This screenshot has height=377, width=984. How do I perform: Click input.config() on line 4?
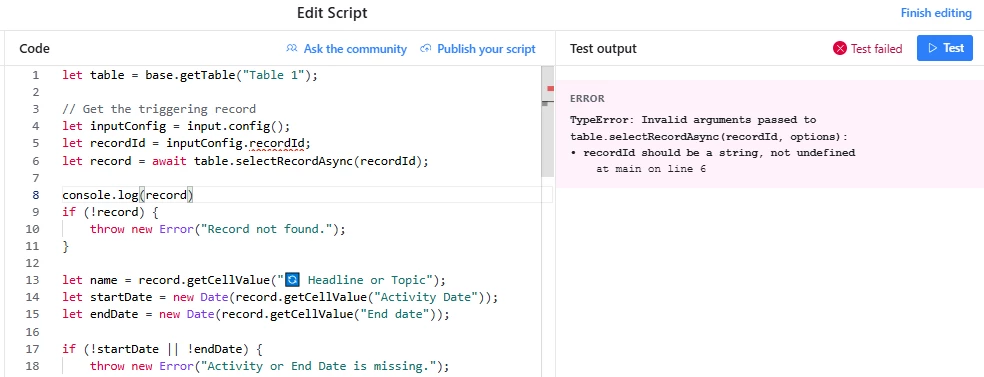238,126
